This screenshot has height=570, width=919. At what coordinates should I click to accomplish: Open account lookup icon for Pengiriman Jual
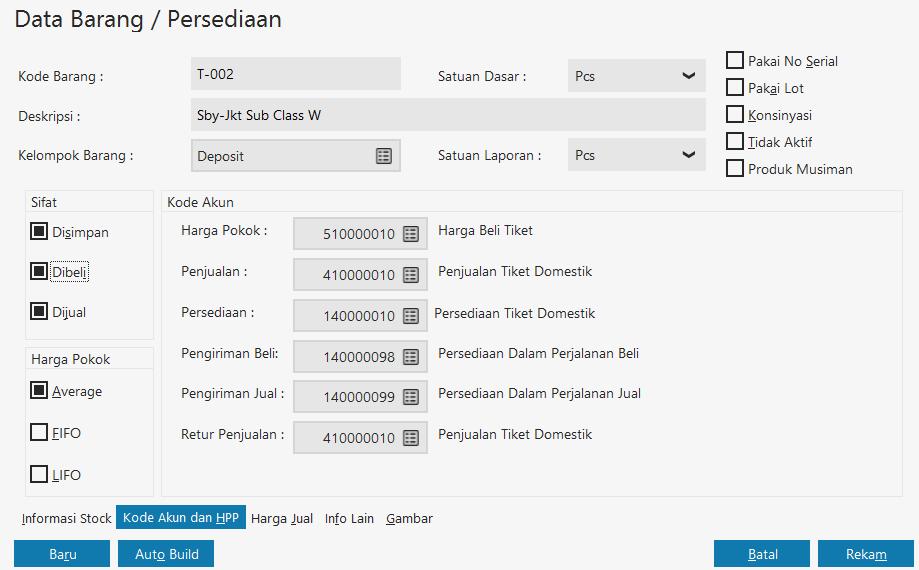[411, 397]
